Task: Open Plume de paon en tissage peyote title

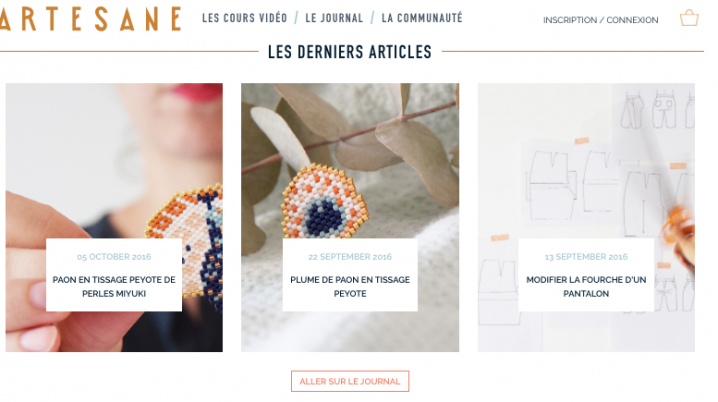Action: click(350, 286)
